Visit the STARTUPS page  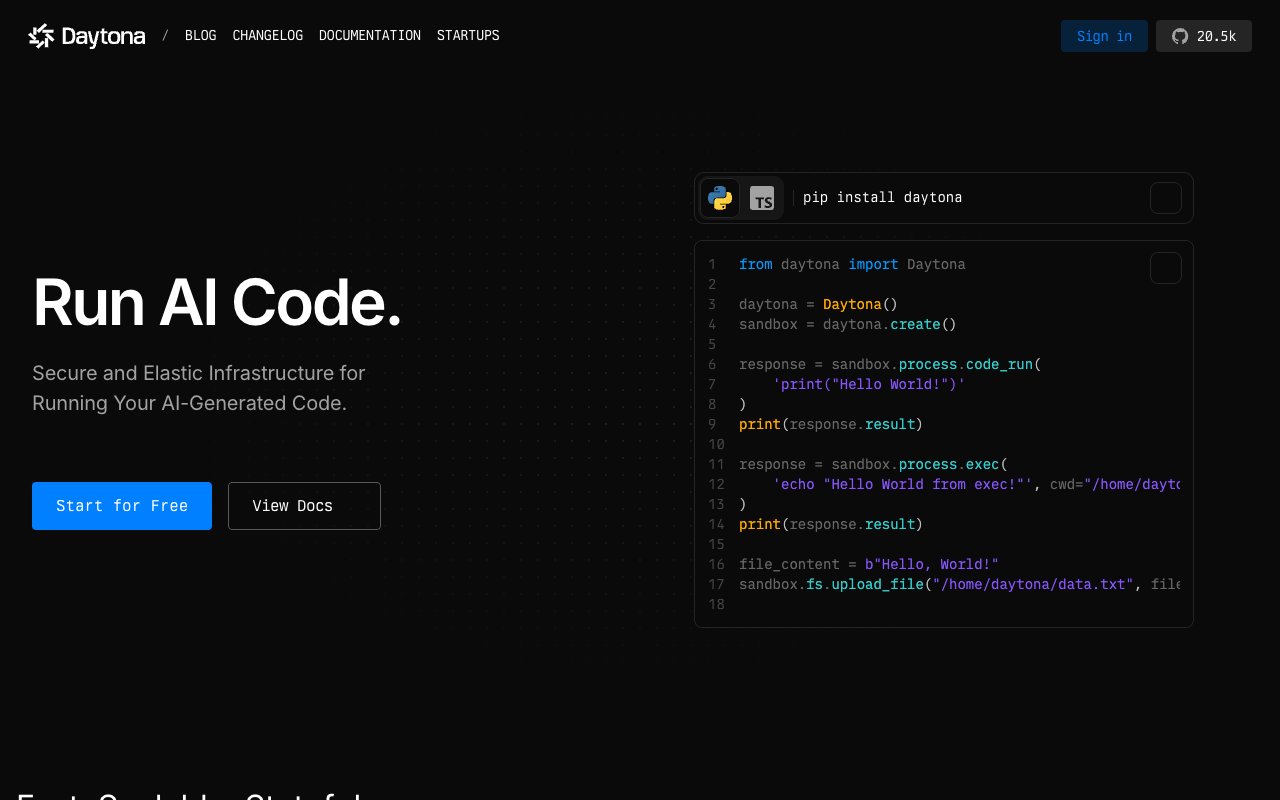468,36
